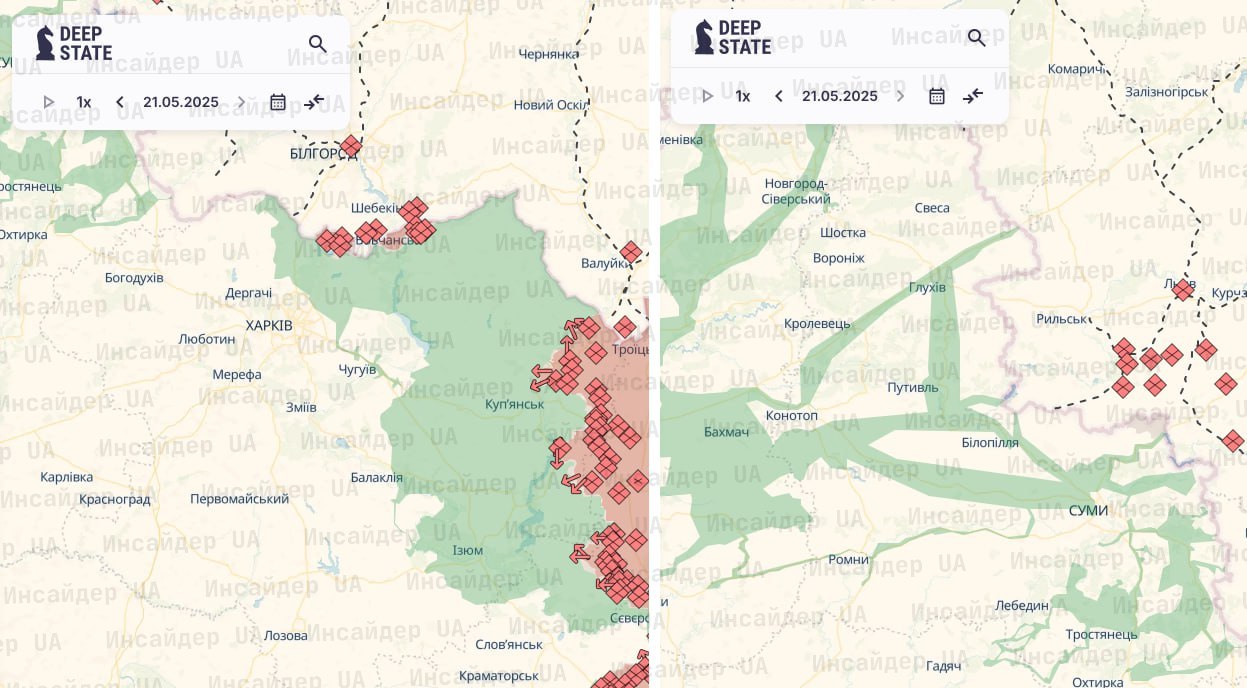Click the СУМИ city label

tap(1088, 511)
